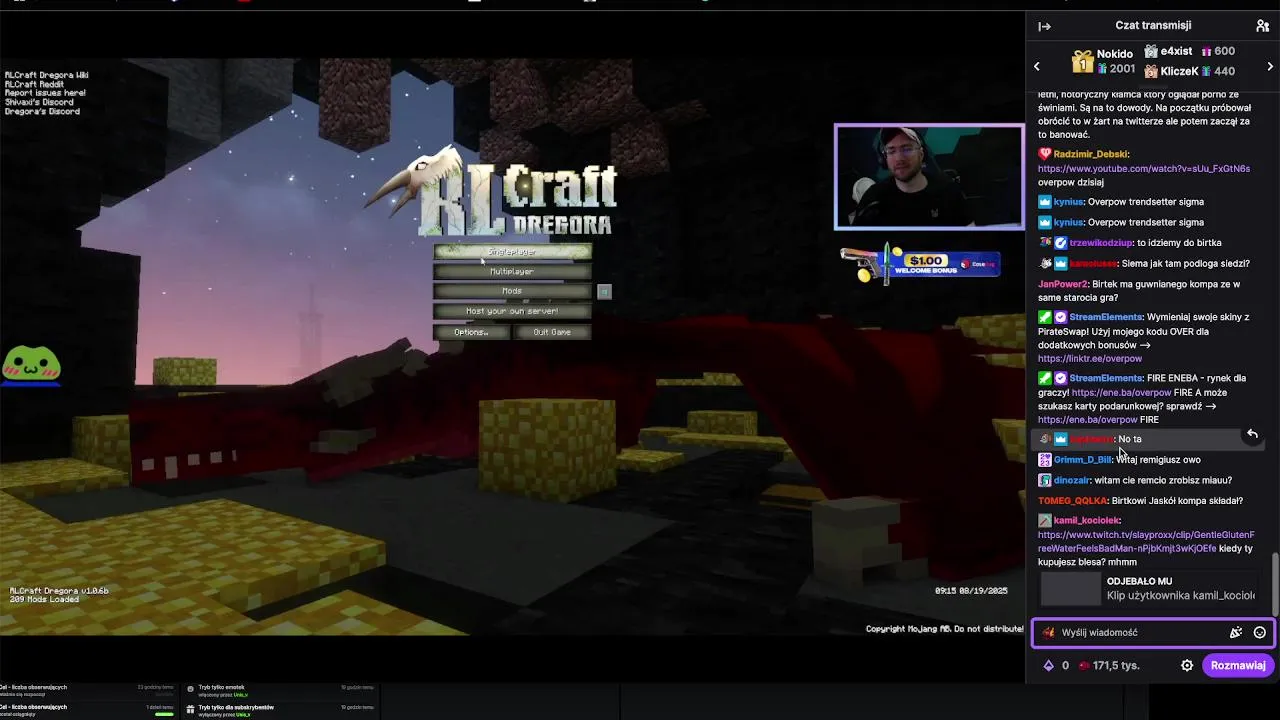
Task: Open kamil_kociolek's Twitch clip link
Action: (x=1146, y=541)
